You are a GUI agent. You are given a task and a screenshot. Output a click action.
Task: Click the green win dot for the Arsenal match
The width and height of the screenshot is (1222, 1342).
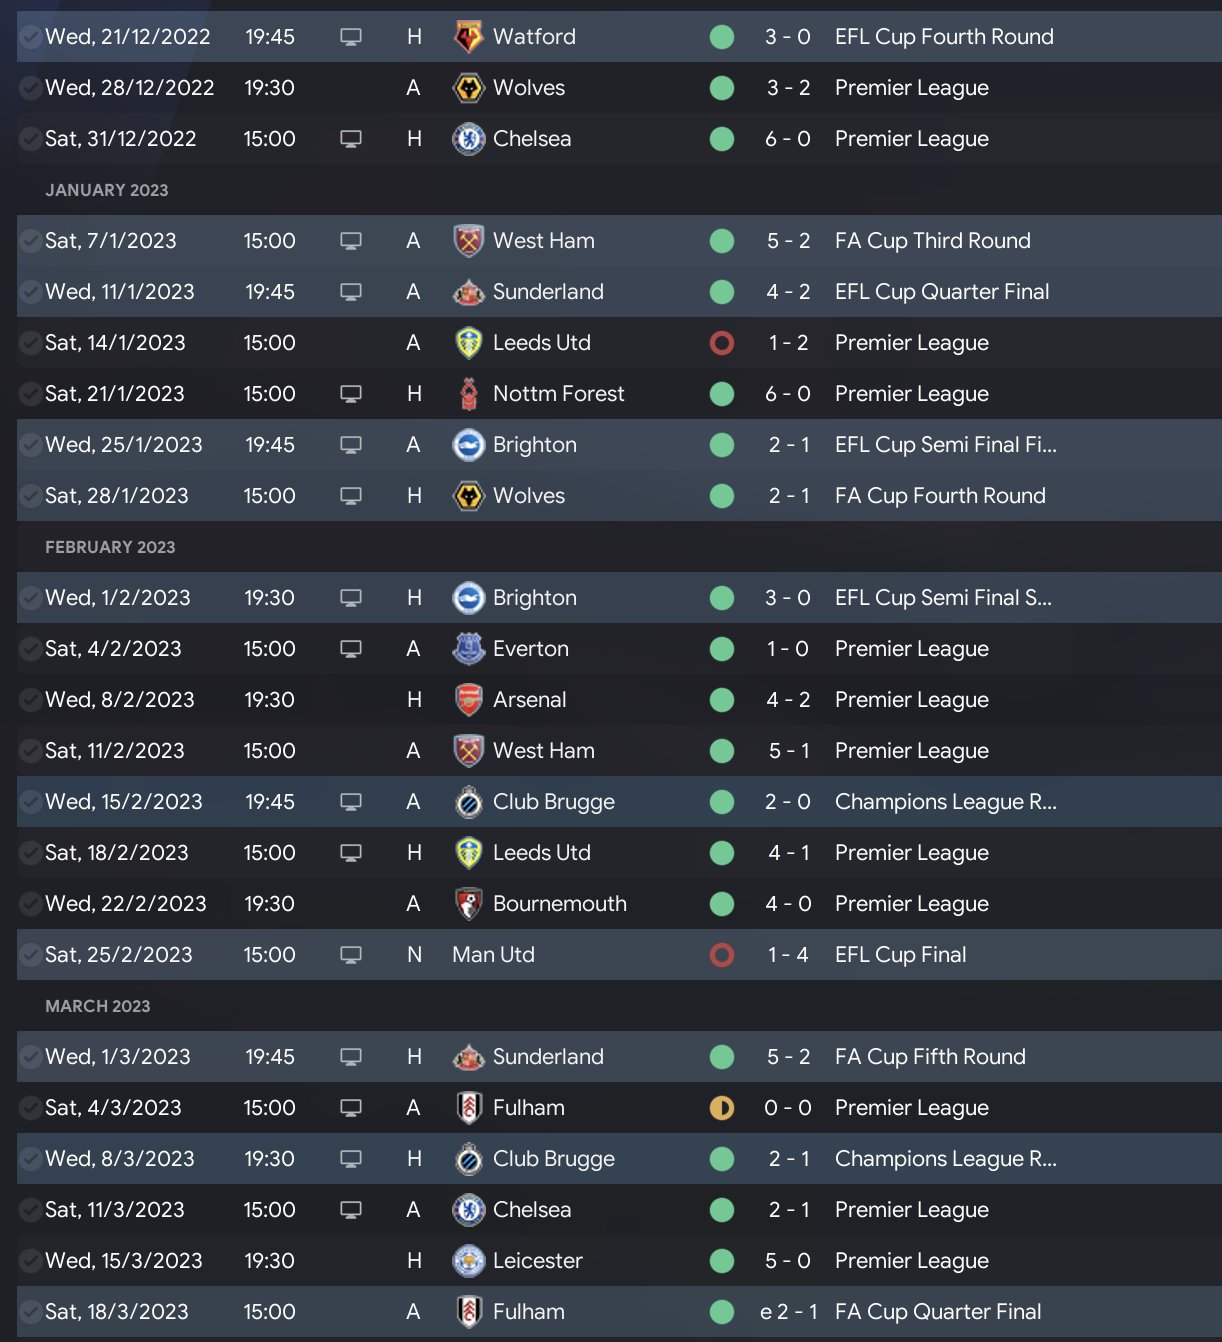click(x=721, y=700)
